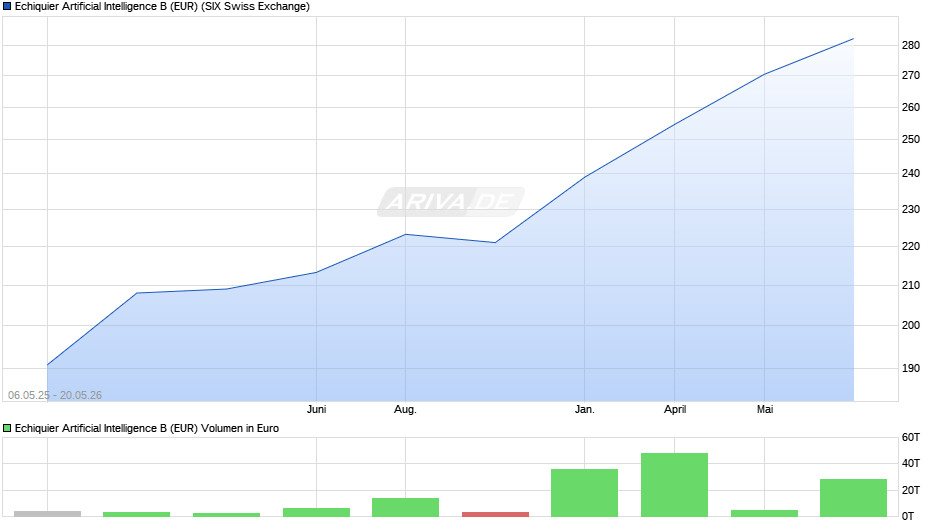Click the 190 price axis label
The height and width of the screenshot is (526, 940).
(911, 368)
